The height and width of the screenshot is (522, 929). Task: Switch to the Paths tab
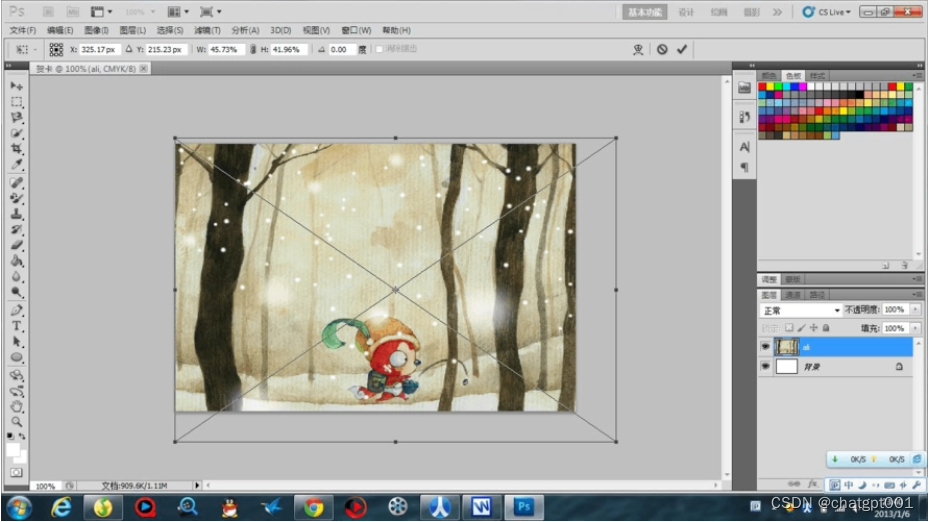click(816, 294)
